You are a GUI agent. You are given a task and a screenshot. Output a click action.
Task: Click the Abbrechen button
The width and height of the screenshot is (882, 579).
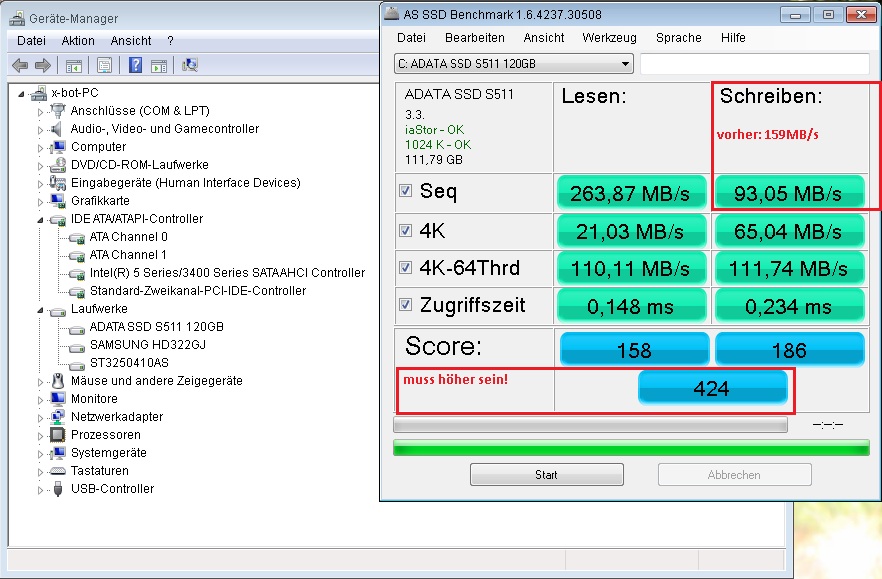click(x=734, y=474)
